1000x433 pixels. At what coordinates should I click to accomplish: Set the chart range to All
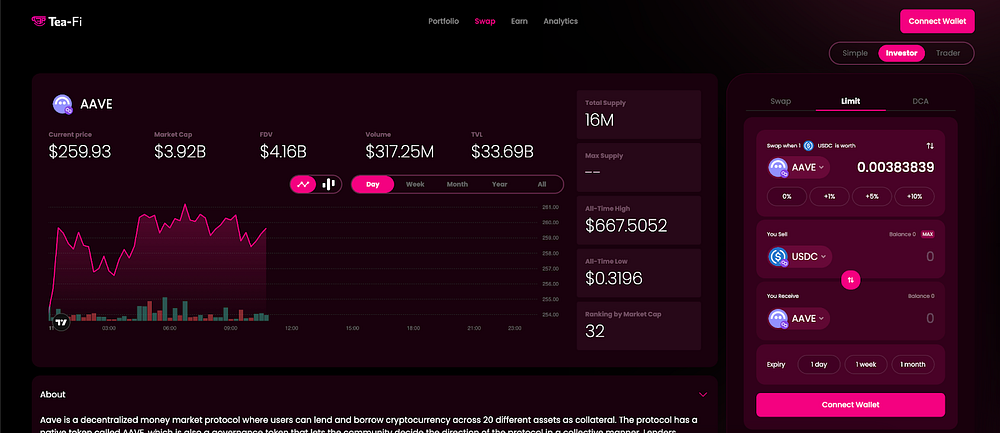pos(541,184)
